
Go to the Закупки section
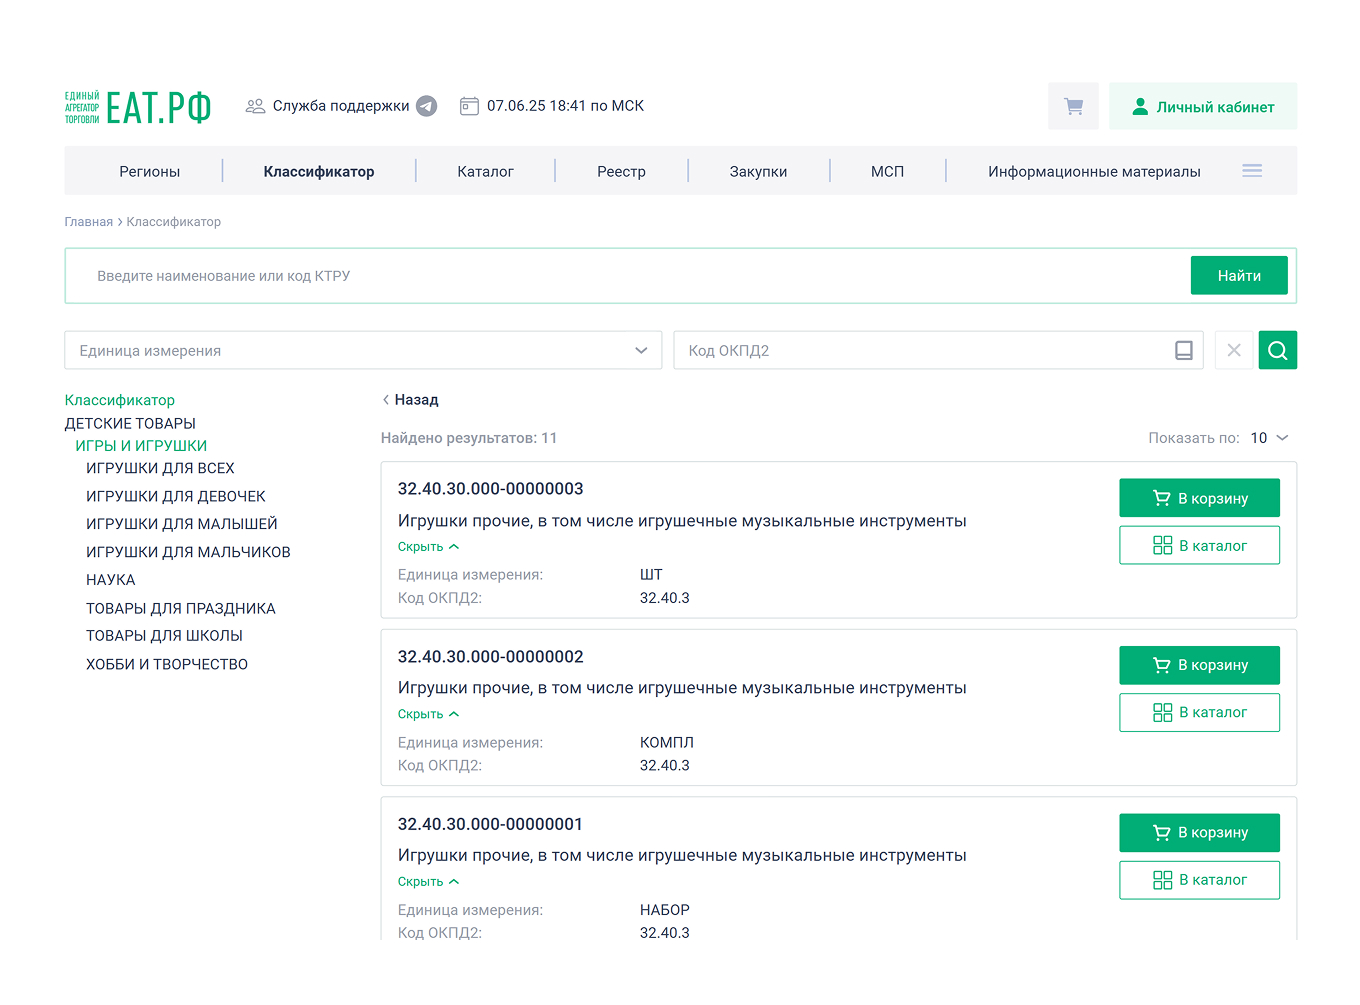tap(758, 171)
